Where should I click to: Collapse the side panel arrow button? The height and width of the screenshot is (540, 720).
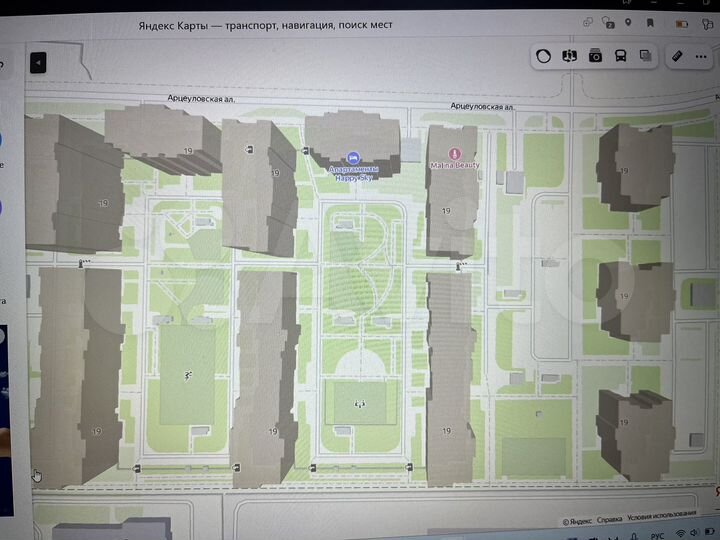(38, 63)
